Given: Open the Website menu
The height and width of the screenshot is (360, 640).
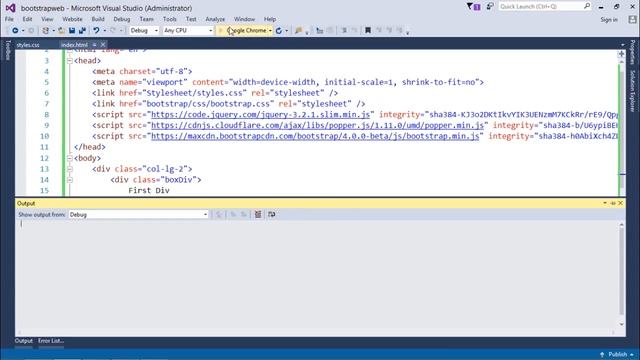Looking at the screenshot, I should click(x=72, y=19).
